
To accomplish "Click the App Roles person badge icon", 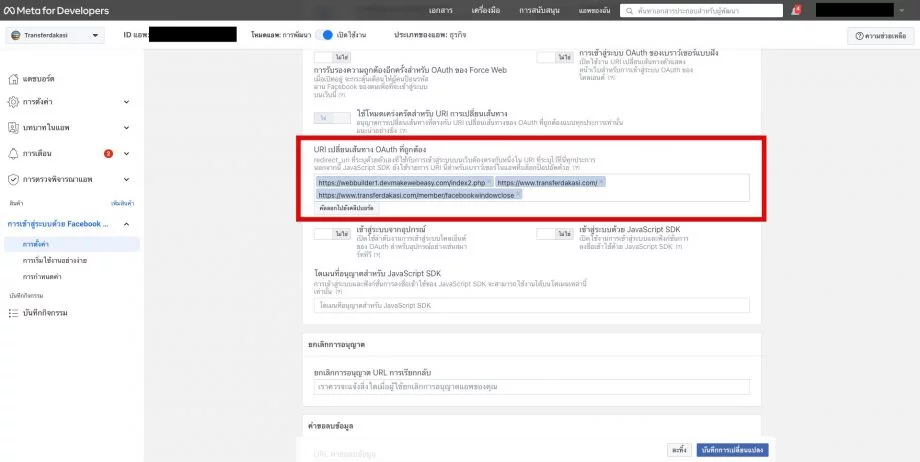I will click(x=13, y=127).
